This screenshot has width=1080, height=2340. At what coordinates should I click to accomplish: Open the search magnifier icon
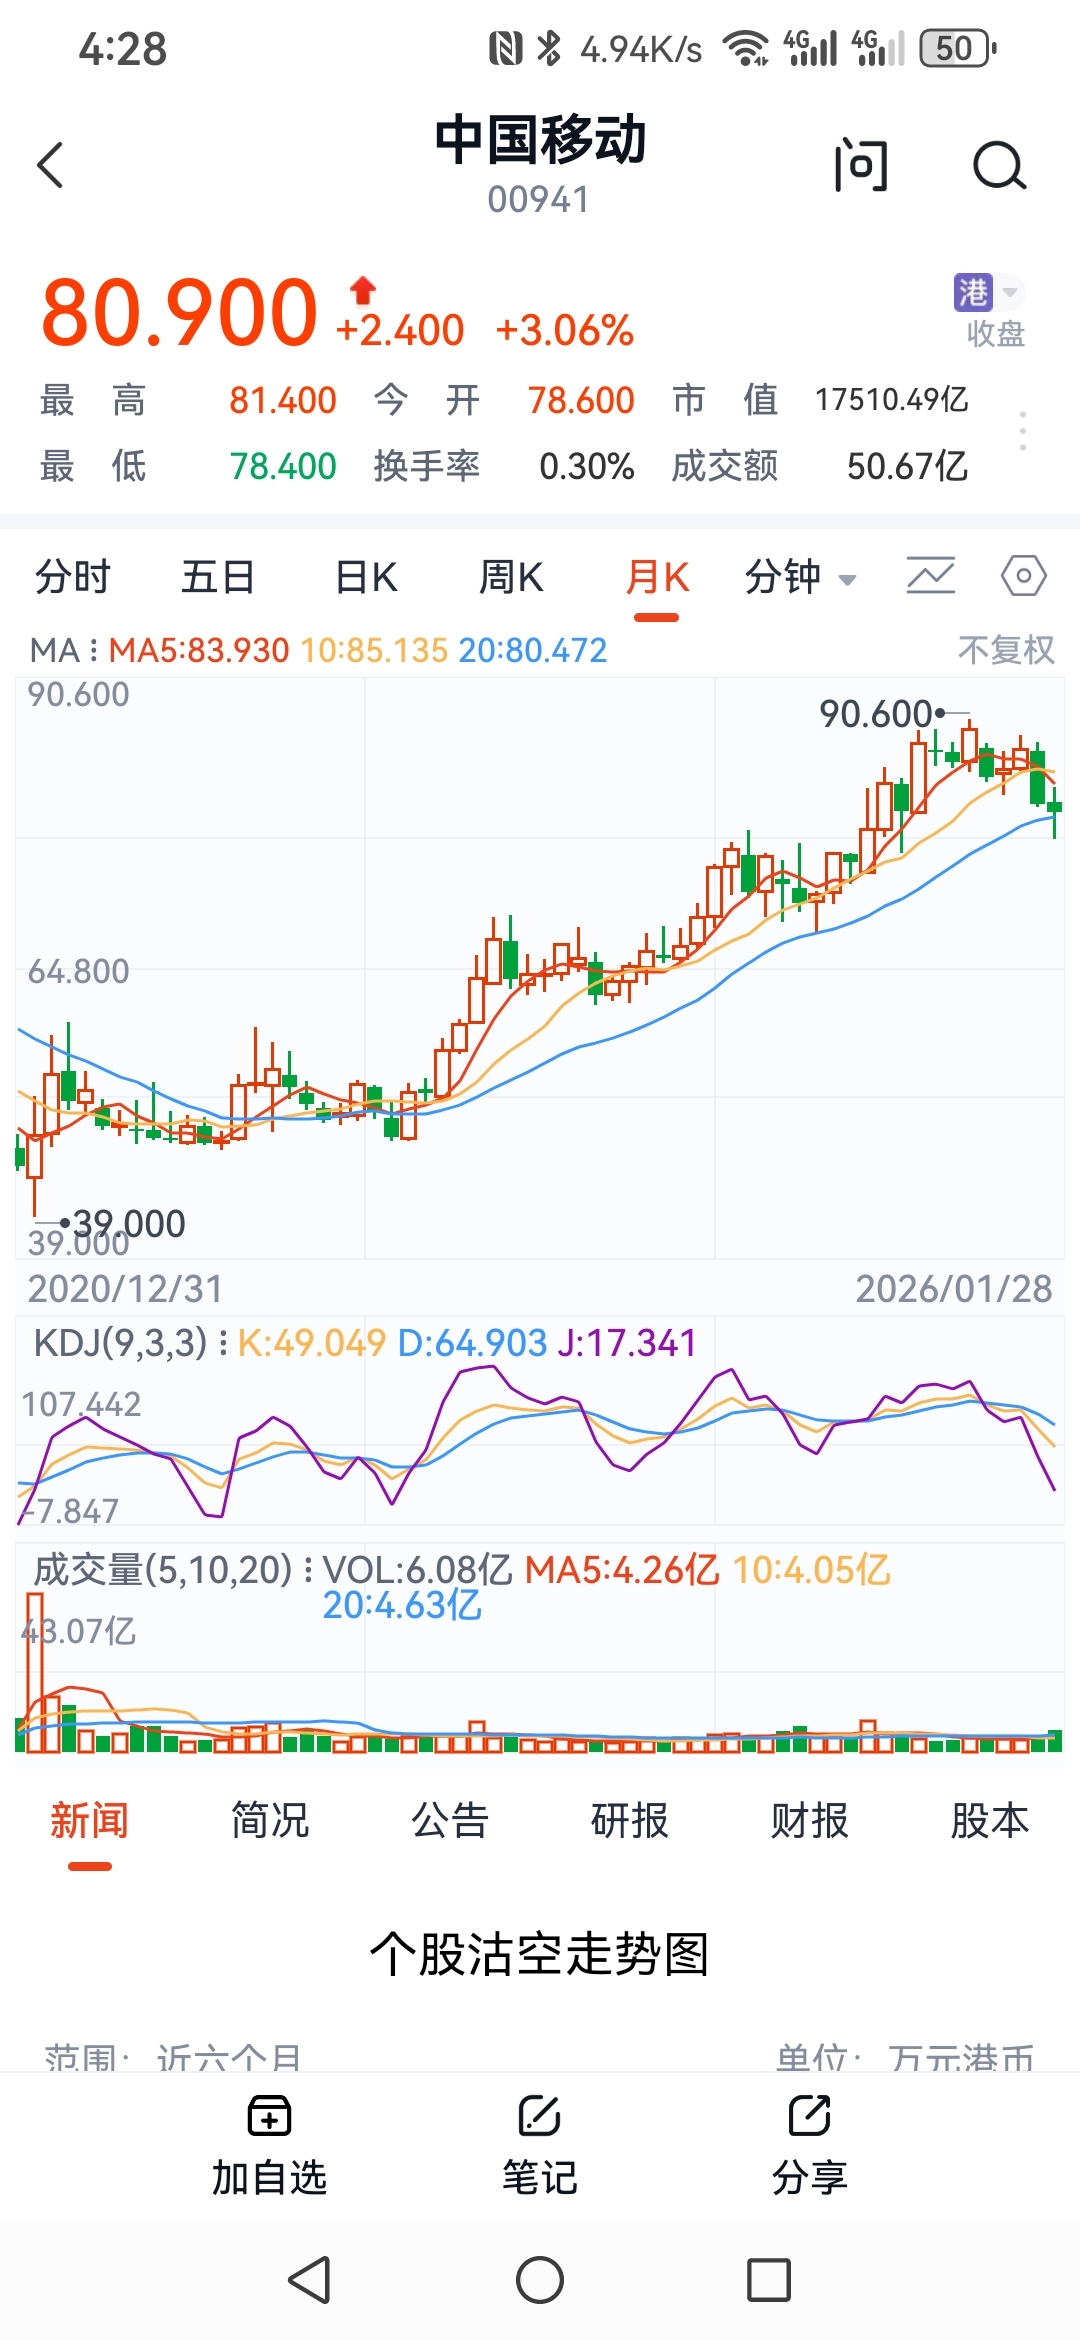(x=999, y=165)
